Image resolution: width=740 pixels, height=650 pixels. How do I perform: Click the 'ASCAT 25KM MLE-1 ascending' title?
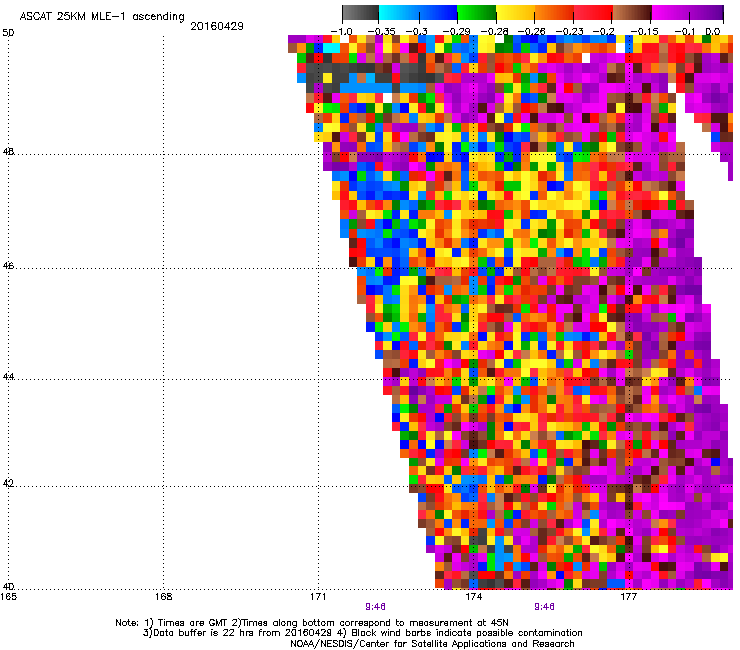tap(102, 17)
